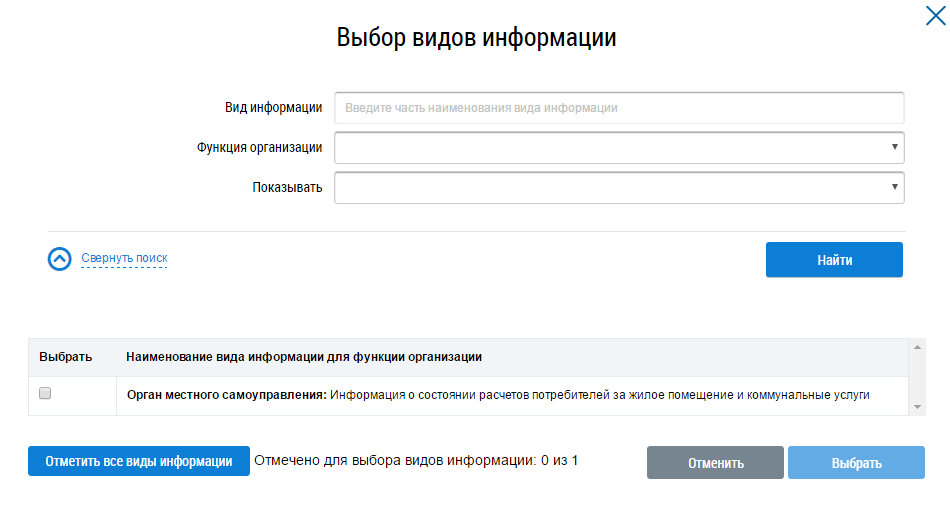Tick the checkbox for 'Орган местного самоуправления' row

[45, 394]
